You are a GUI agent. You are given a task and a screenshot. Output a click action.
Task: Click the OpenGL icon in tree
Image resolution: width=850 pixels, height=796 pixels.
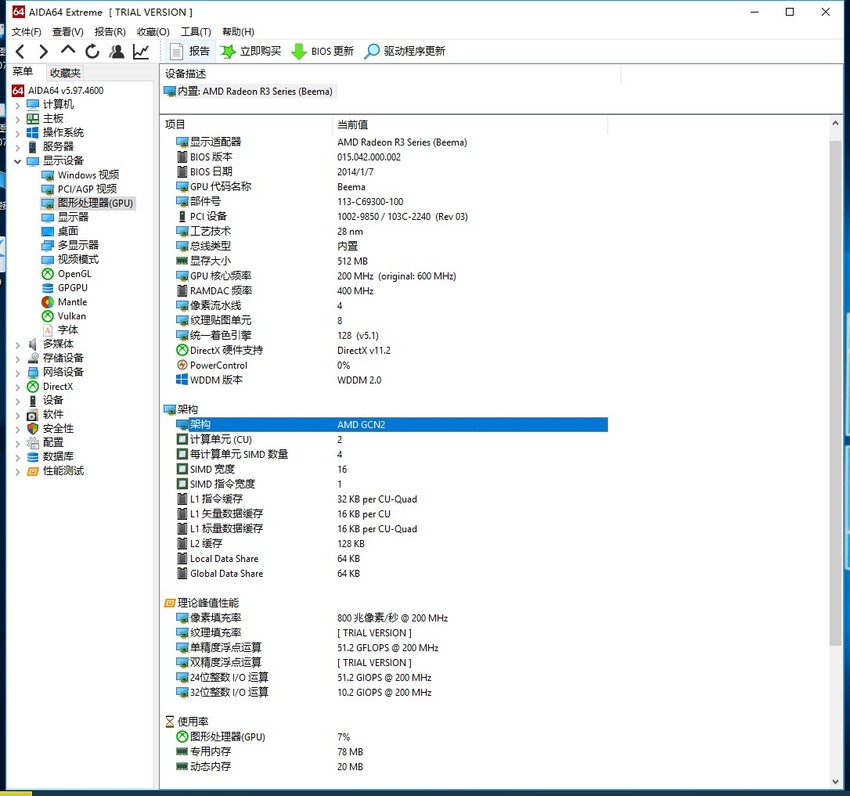48,274
